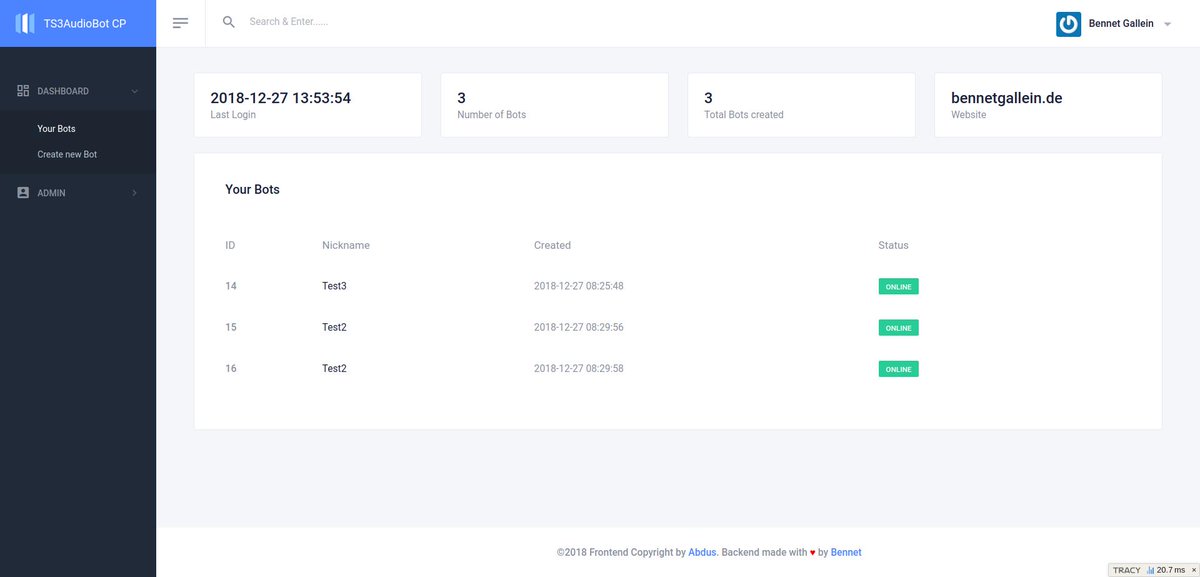
Task: Click the ID column header
Action: pos(230,245)
